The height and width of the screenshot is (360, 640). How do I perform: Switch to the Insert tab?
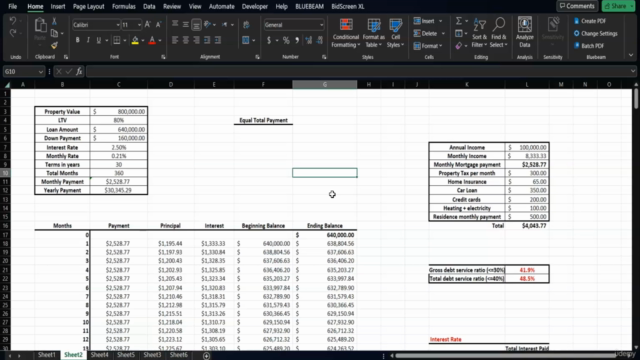[x=58, y=7]
